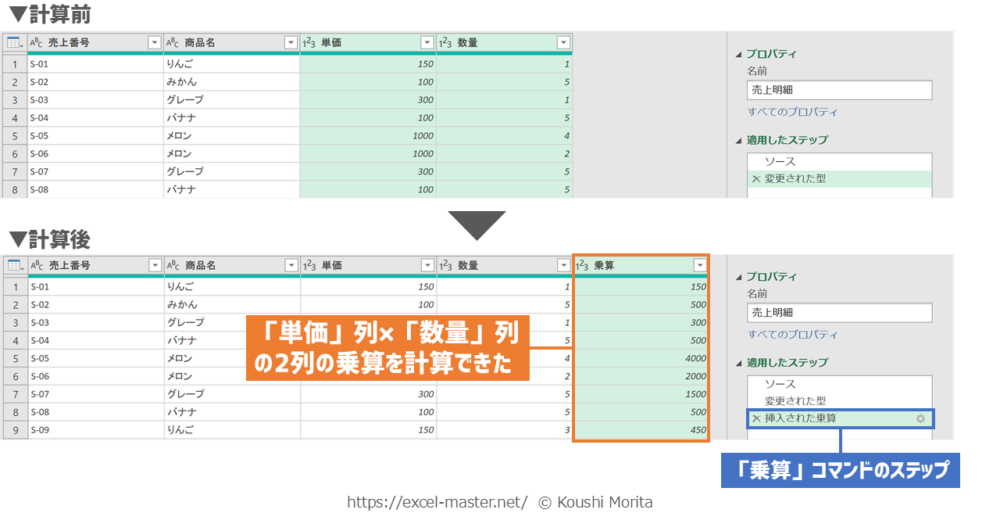Open the 乗算 column filter dropdown

tap(699, 265)
